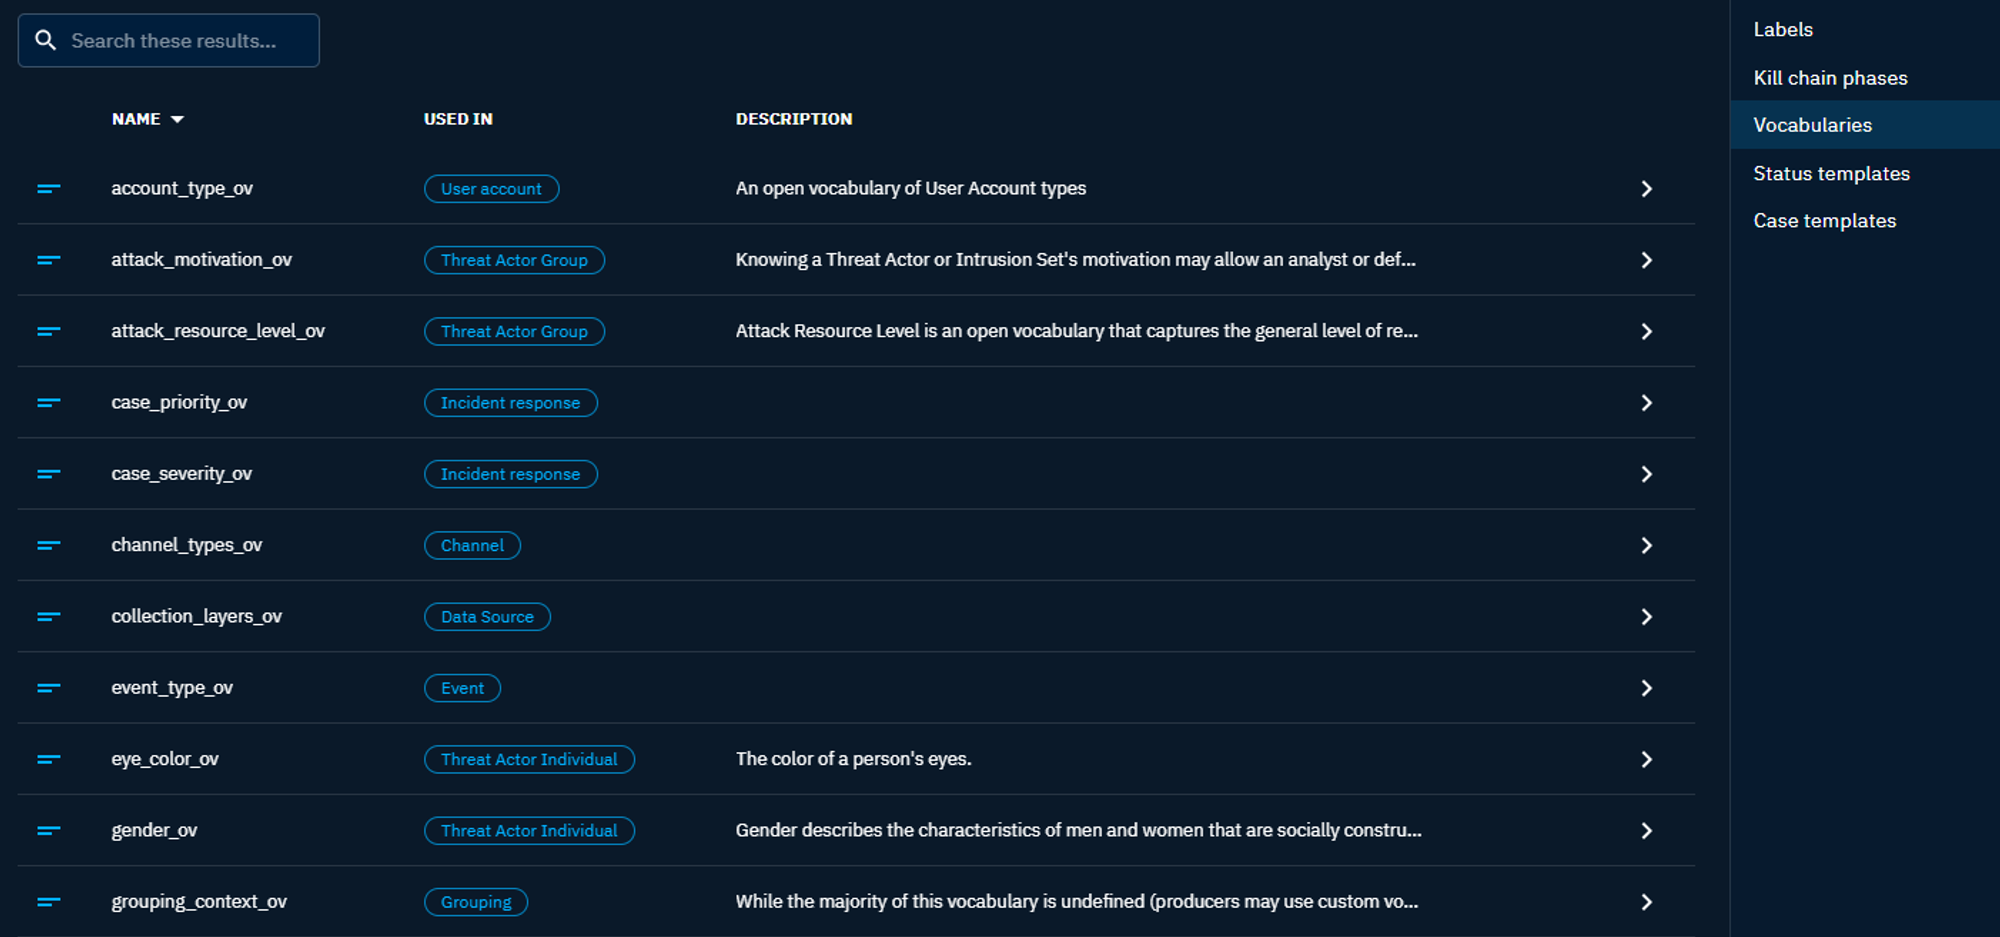
Task: Click the list icon beside channel_types_ov
Action: (x=49, y=545)
